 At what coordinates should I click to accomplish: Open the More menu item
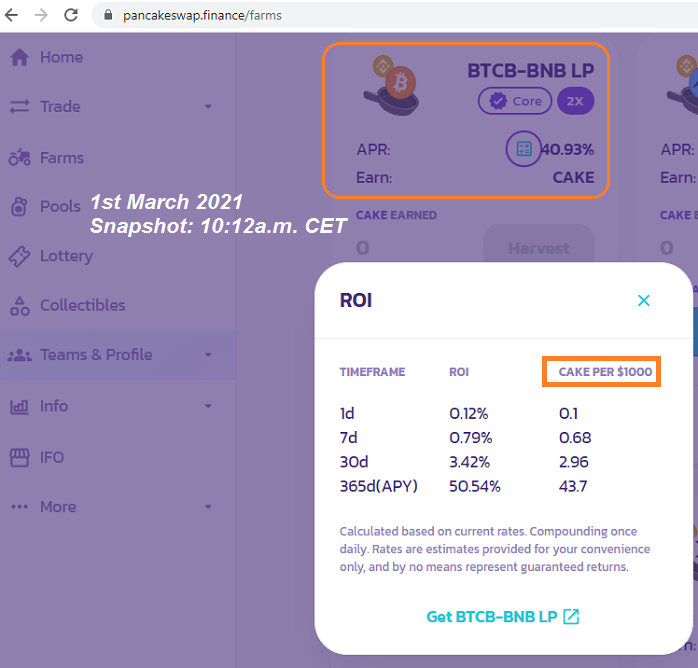pyautogui.click(x=58, y=507)
